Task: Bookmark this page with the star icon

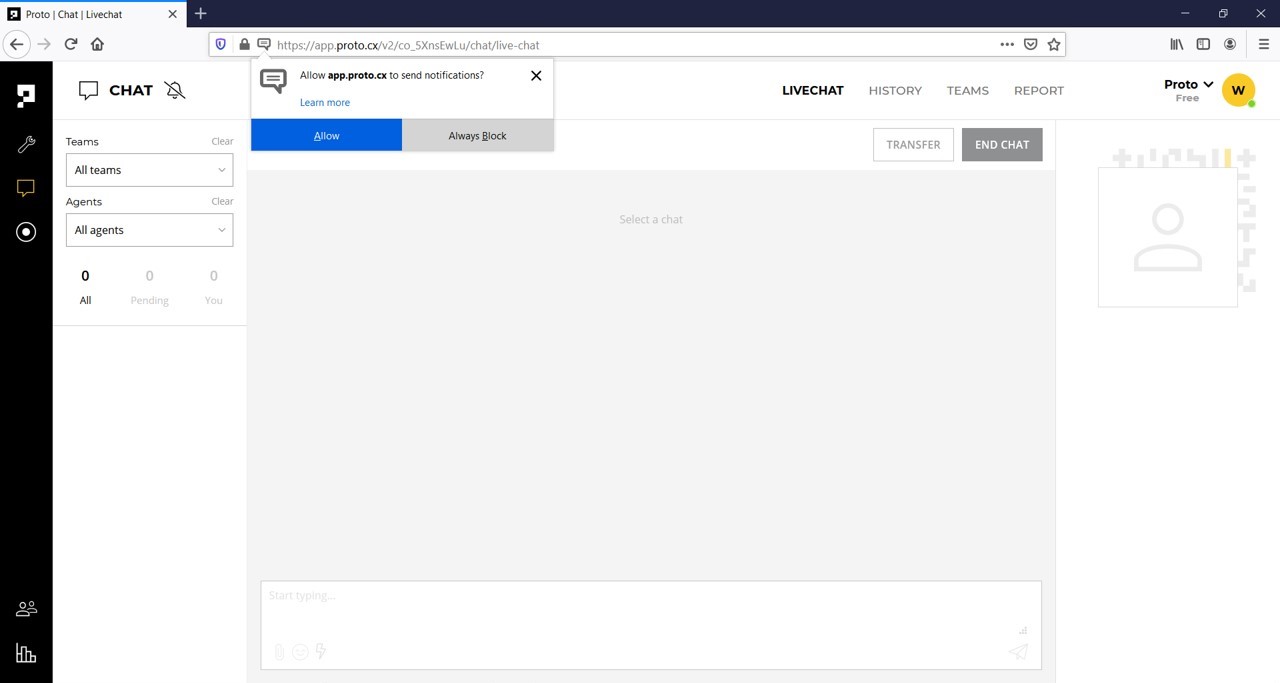Action: coord(1054,44)
